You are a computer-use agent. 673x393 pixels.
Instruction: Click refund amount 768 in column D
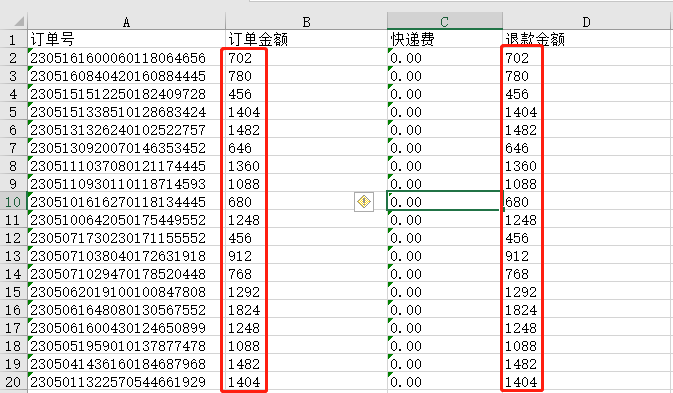tap(586, 274)
